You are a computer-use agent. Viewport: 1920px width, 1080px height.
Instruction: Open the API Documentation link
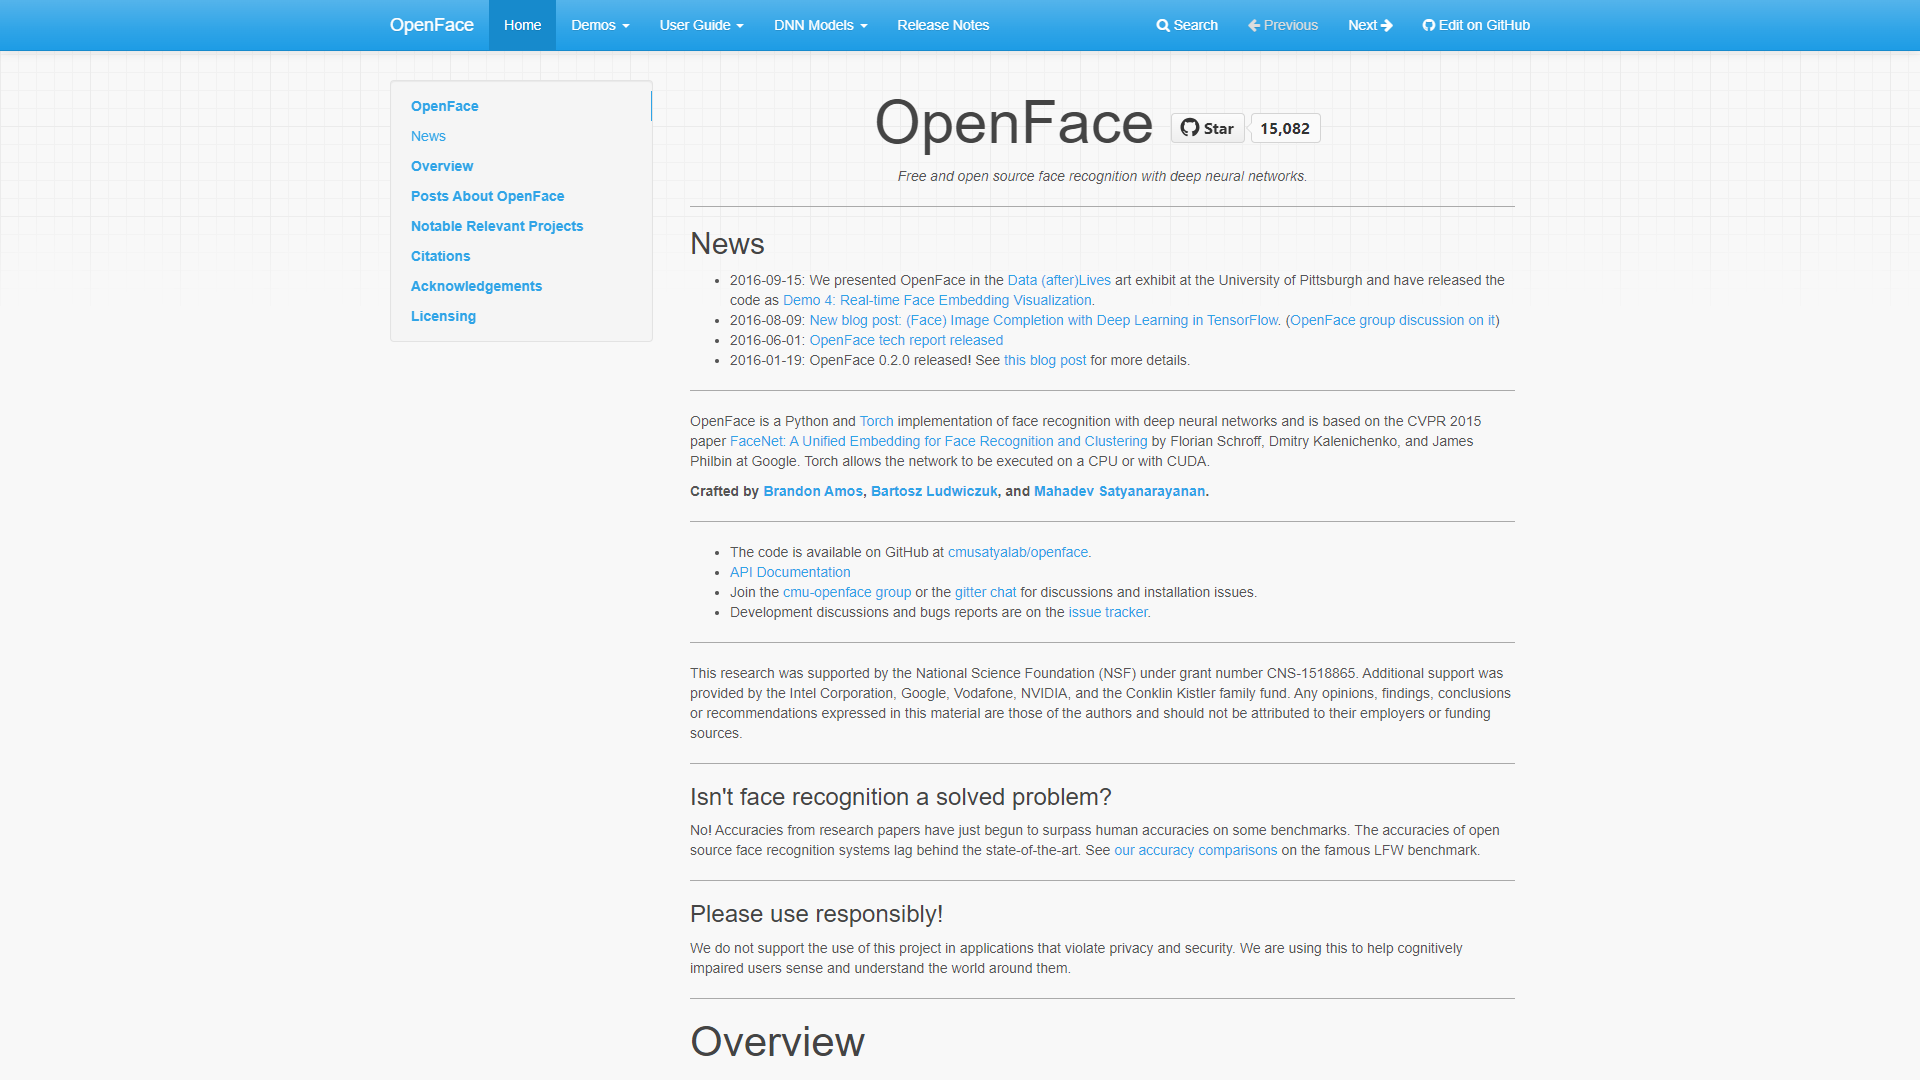point(790,572)
